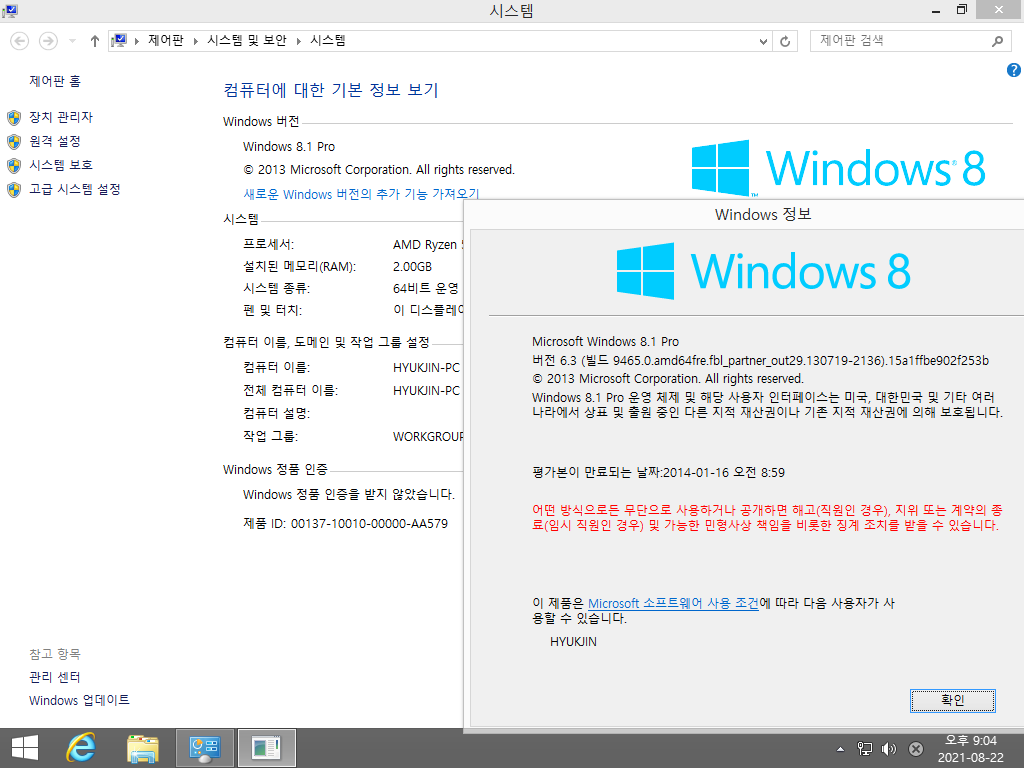
Task: Click the 버전 6.3 build string
Action: 760,360
